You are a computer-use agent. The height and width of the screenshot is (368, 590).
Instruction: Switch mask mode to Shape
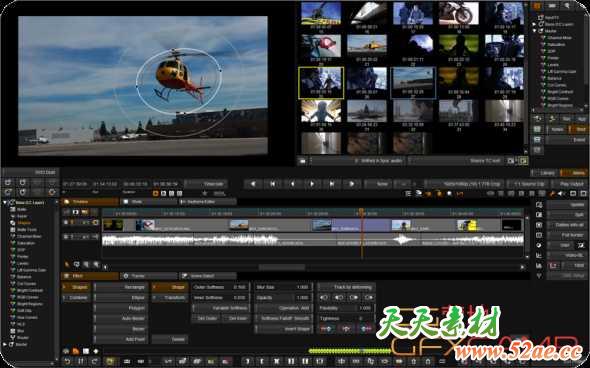coord(170,287)
